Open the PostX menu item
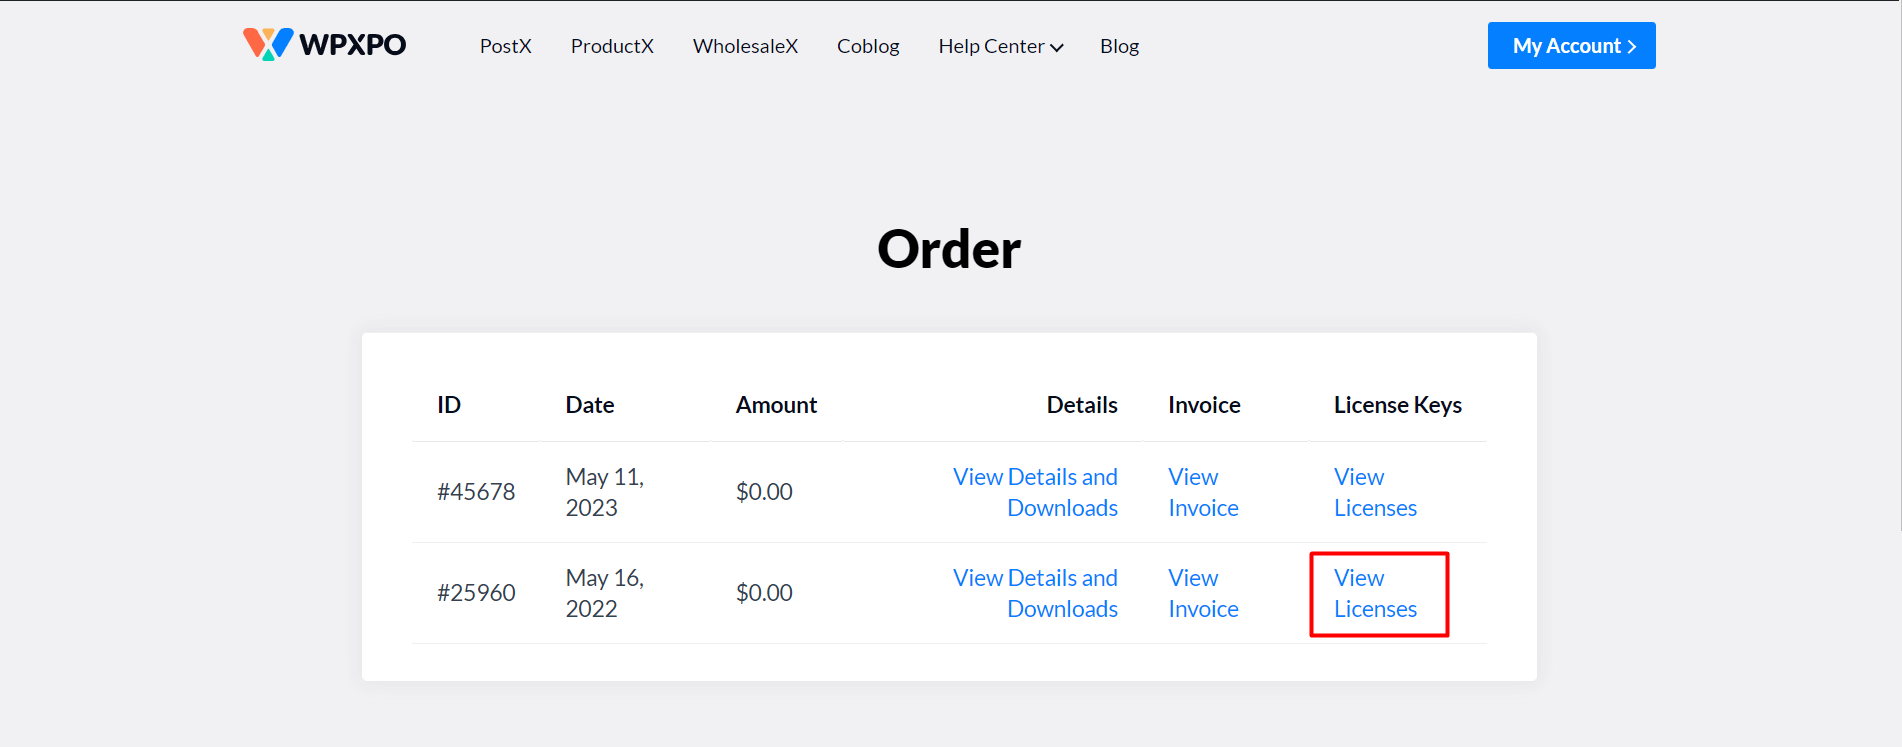 click(505, 46)
